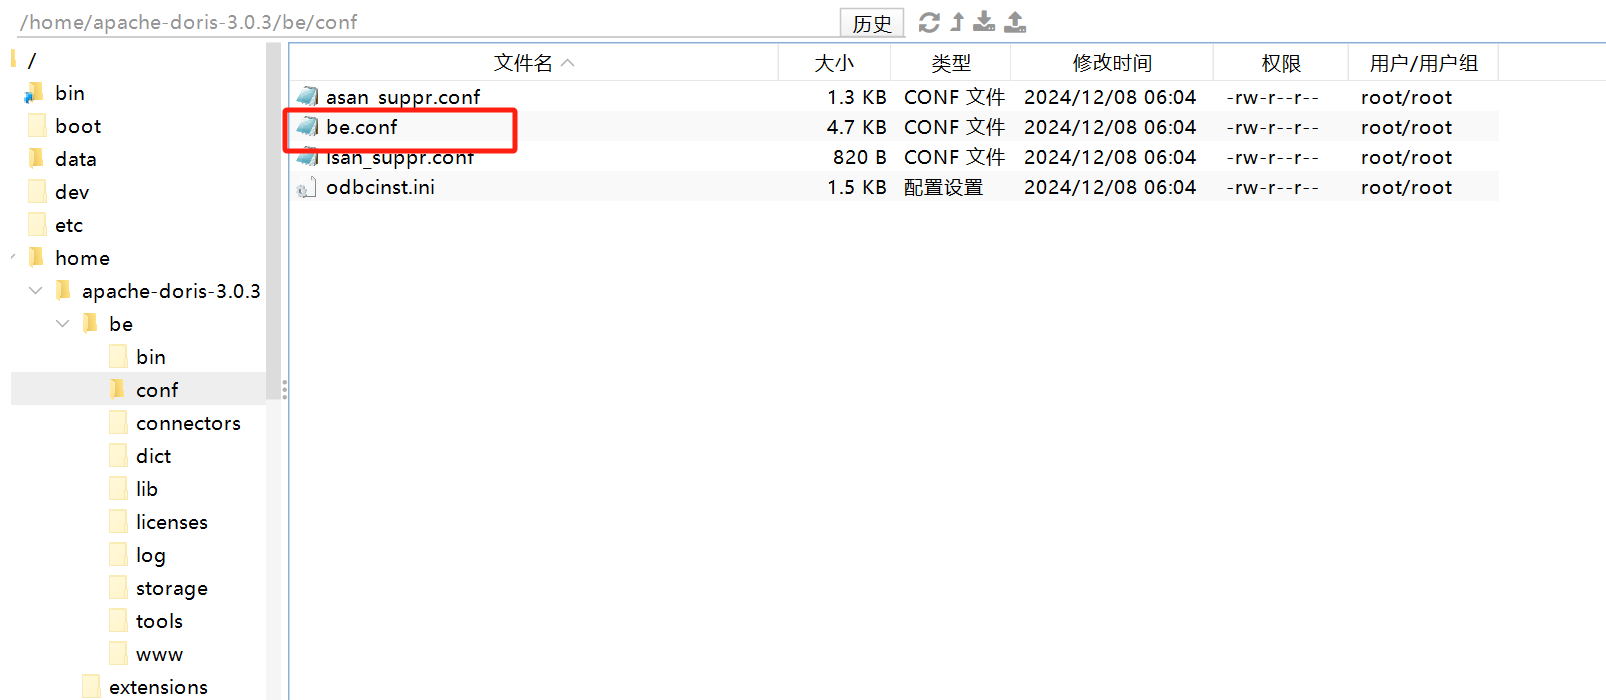Click the panel splitter handle
Viewport: 1606px width, 700px height.
point(285,390)
